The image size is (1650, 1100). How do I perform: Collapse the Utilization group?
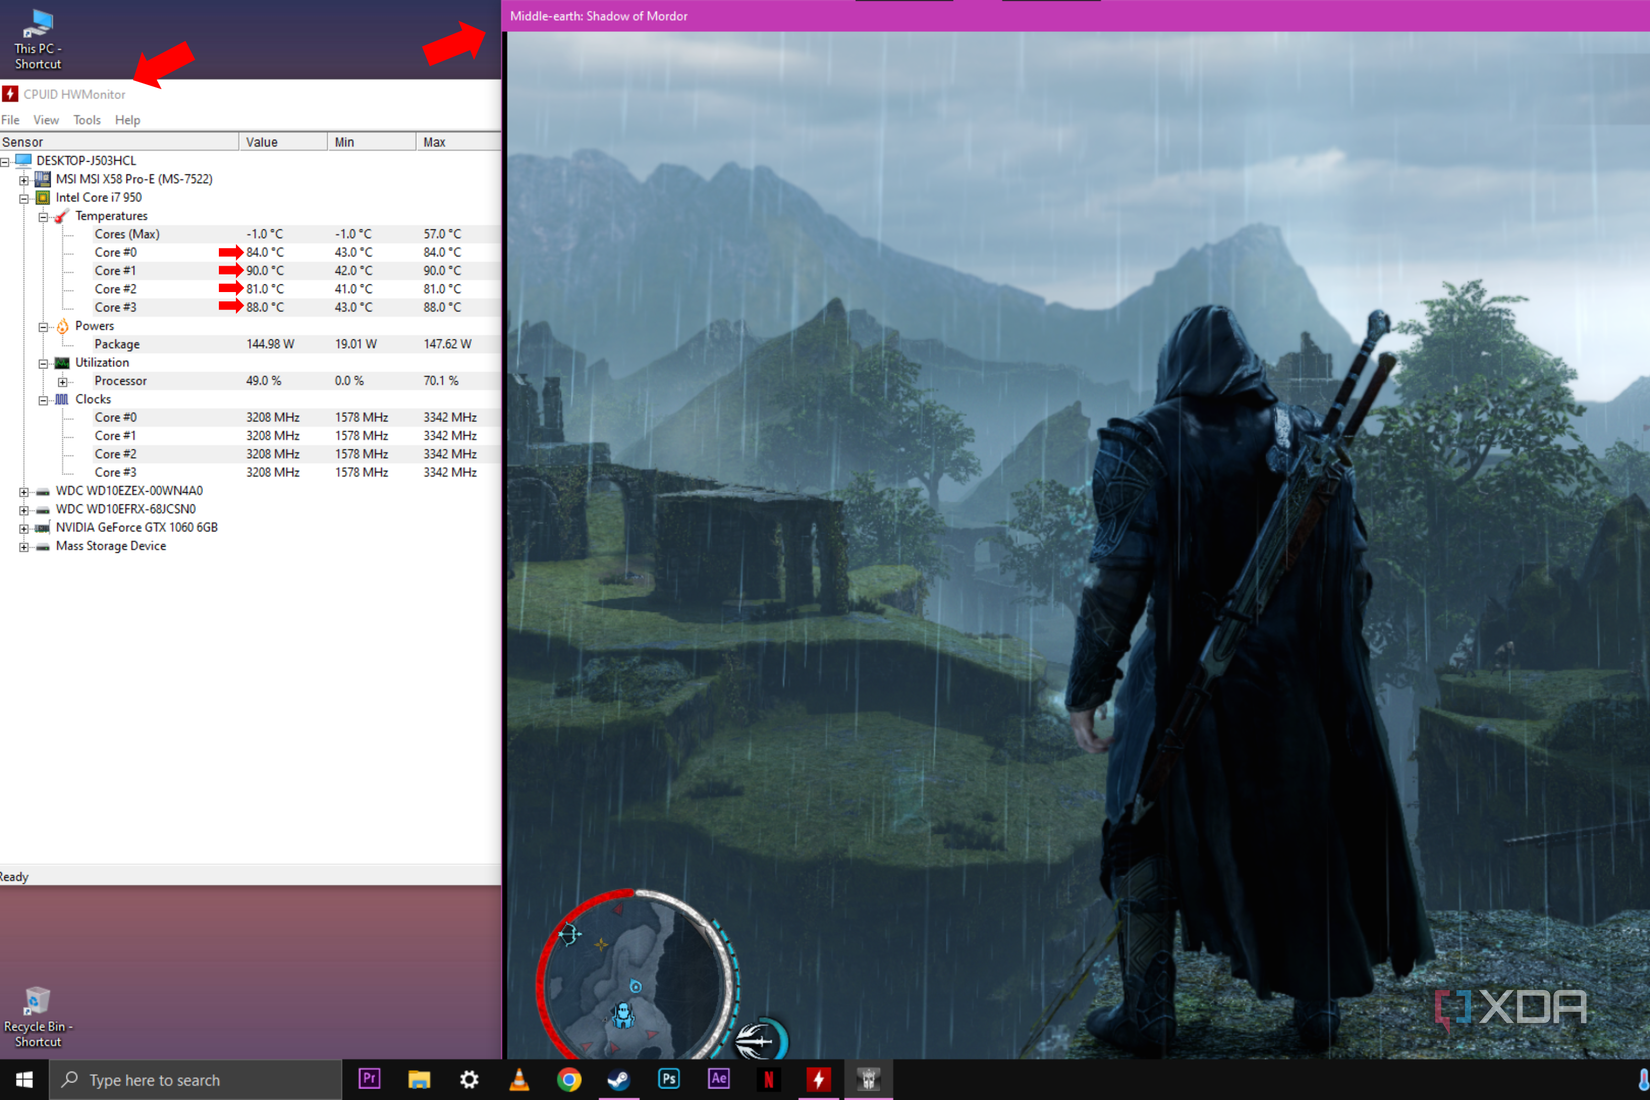click(43, 364)
